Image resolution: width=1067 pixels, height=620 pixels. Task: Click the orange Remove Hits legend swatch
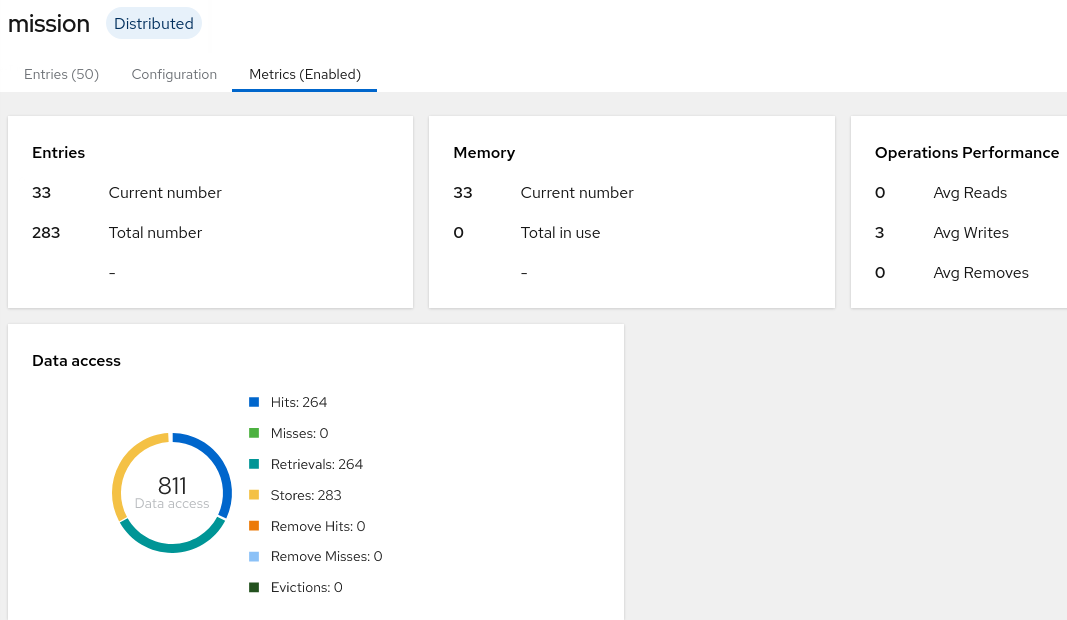pos(254,526)
